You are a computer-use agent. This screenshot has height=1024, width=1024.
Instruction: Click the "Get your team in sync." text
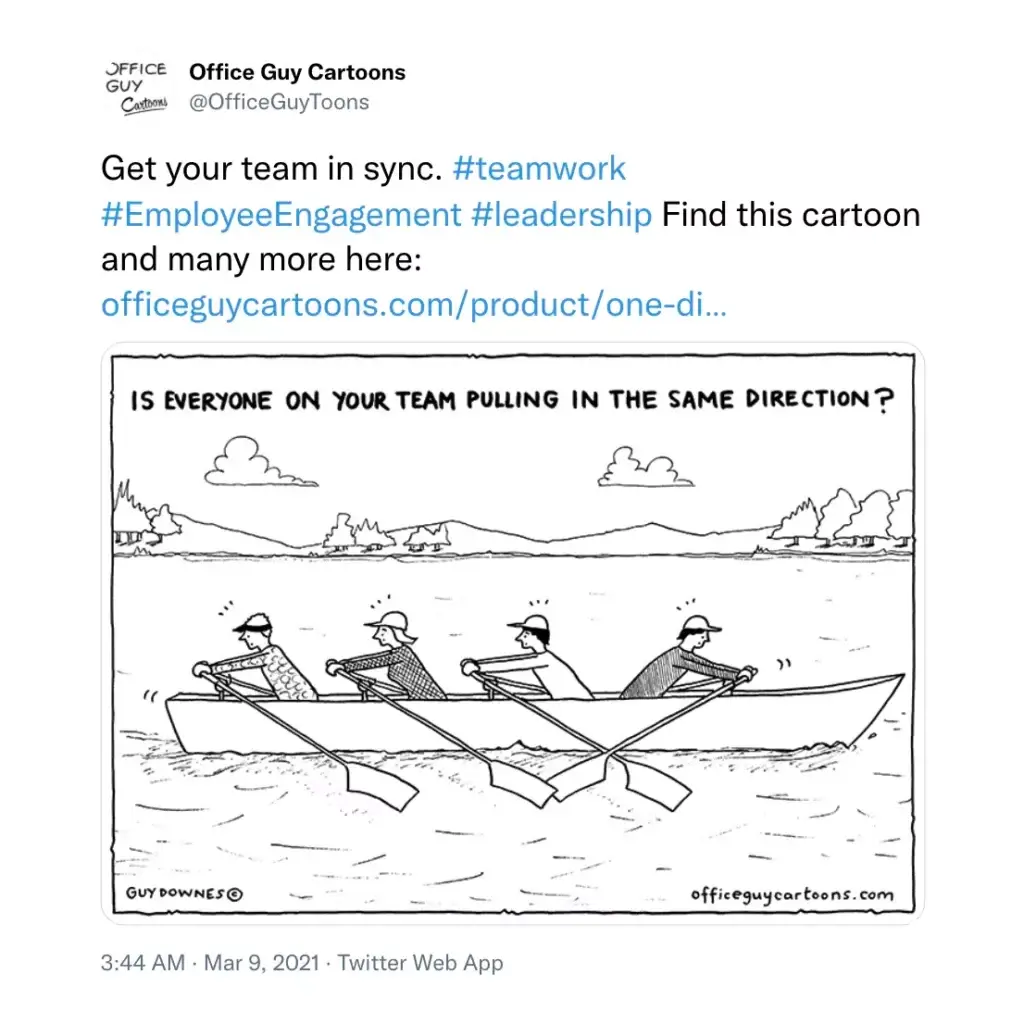coord(271,167)
